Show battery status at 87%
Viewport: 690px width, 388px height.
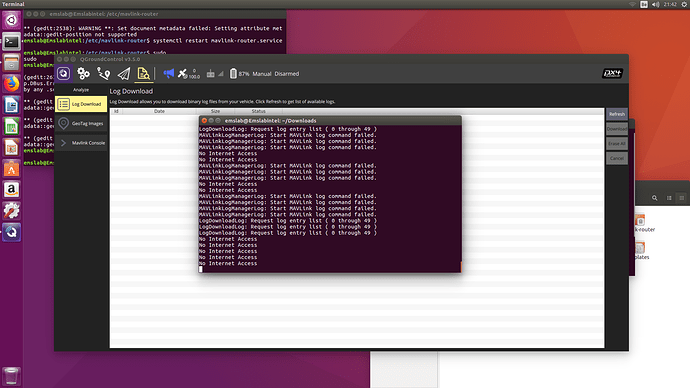(x=239, y=73)
